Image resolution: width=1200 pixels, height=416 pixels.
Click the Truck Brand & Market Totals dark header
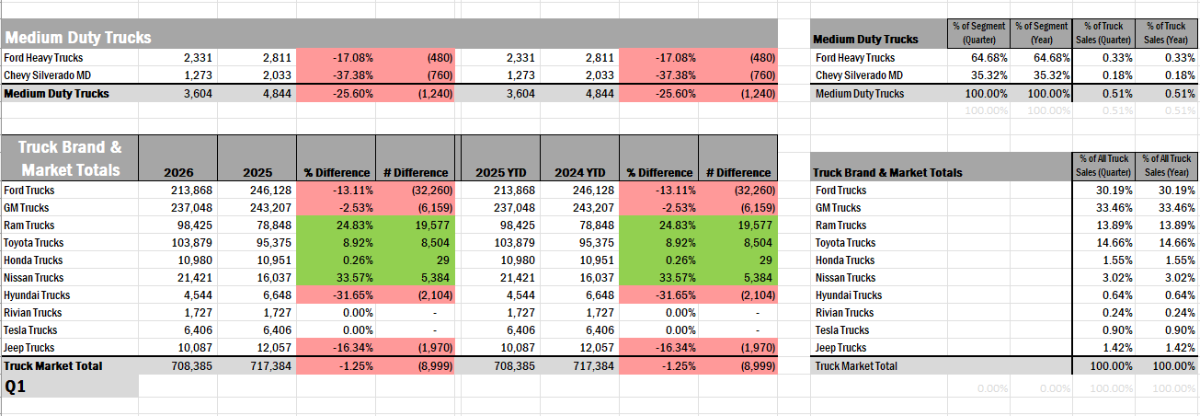pyautogui.click(x=68, y=158)
